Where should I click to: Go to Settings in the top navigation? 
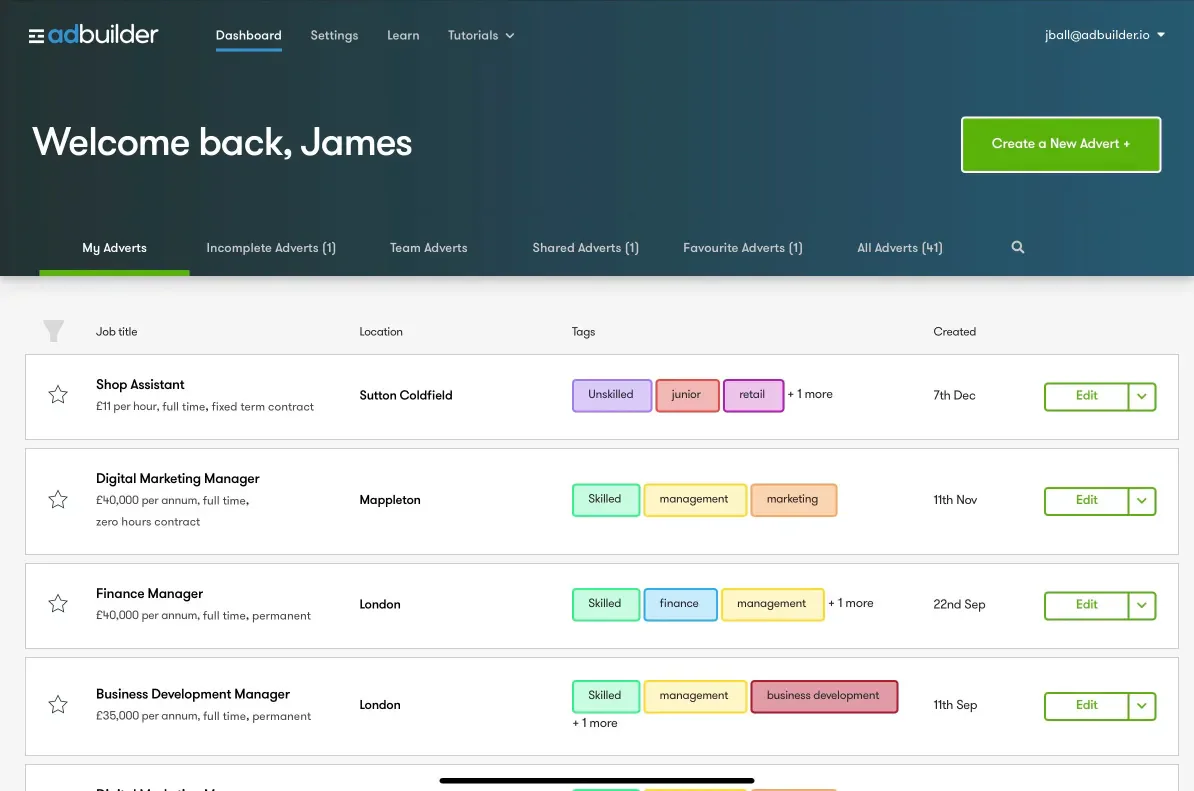click(x=334, y=34)
